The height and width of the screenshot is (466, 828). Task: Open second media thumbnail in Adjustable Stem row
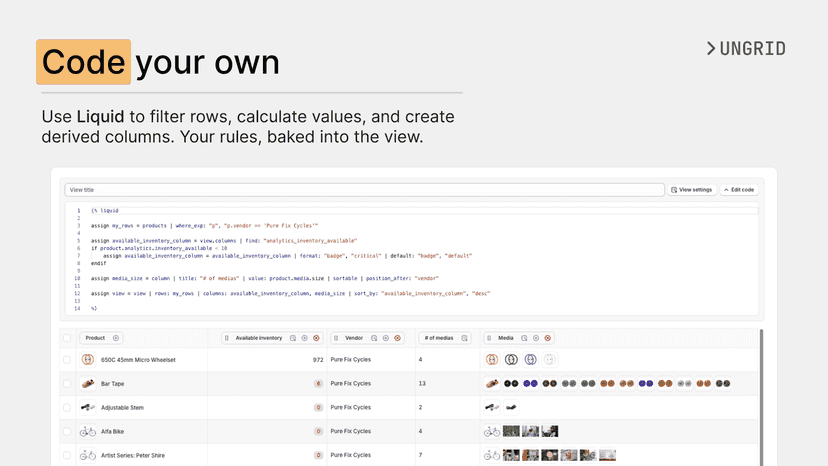tap(511, 407)
